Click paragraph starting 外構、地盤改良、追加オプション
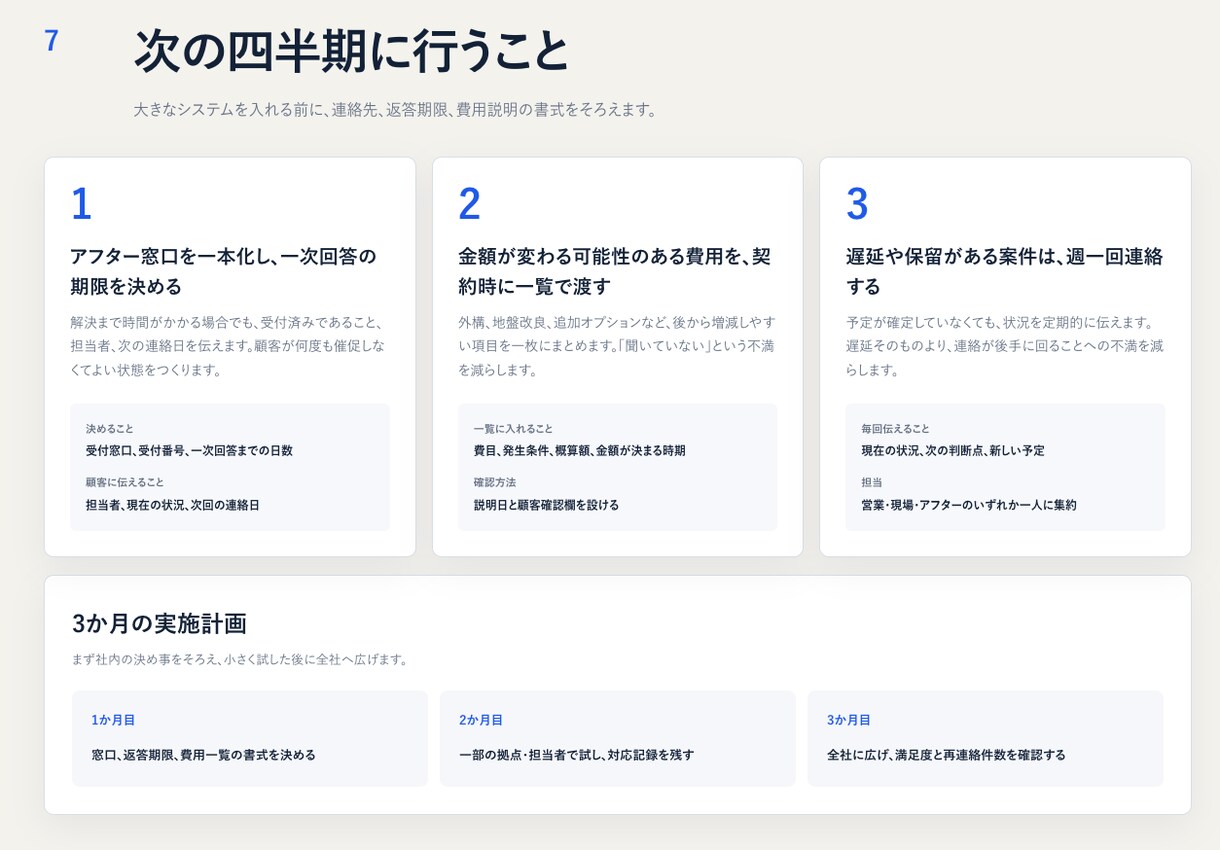 point(616,346)
